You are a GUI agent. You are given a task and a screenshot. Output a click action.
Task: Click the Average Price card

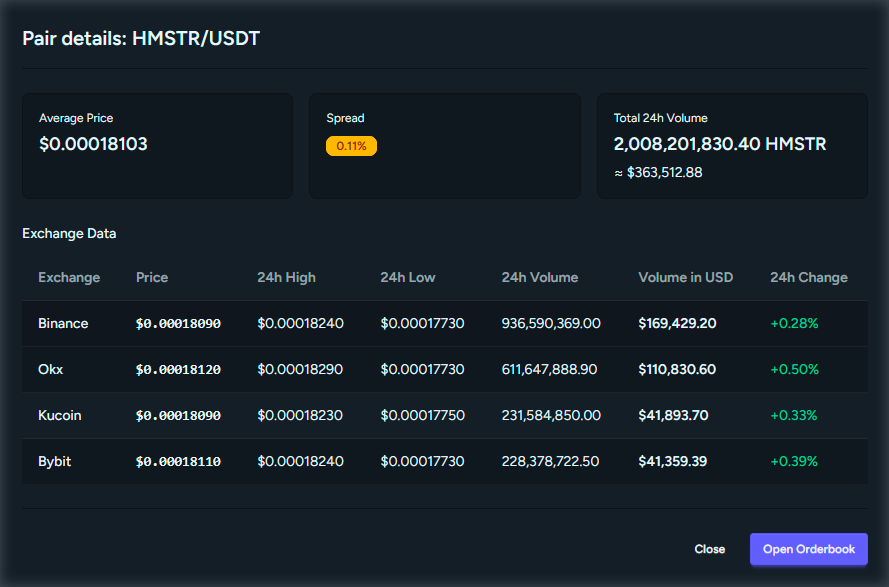pos(157,145)
